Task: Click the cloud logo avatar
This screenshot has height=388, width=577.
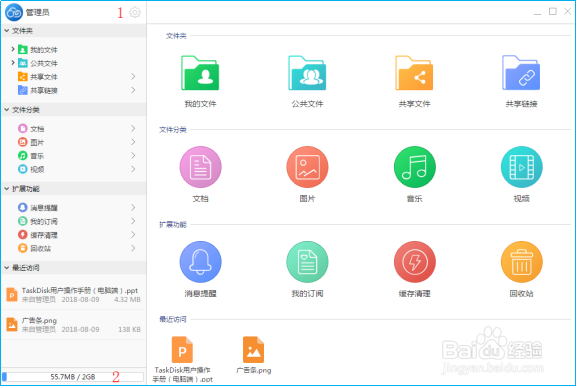Action: (14, 13)
